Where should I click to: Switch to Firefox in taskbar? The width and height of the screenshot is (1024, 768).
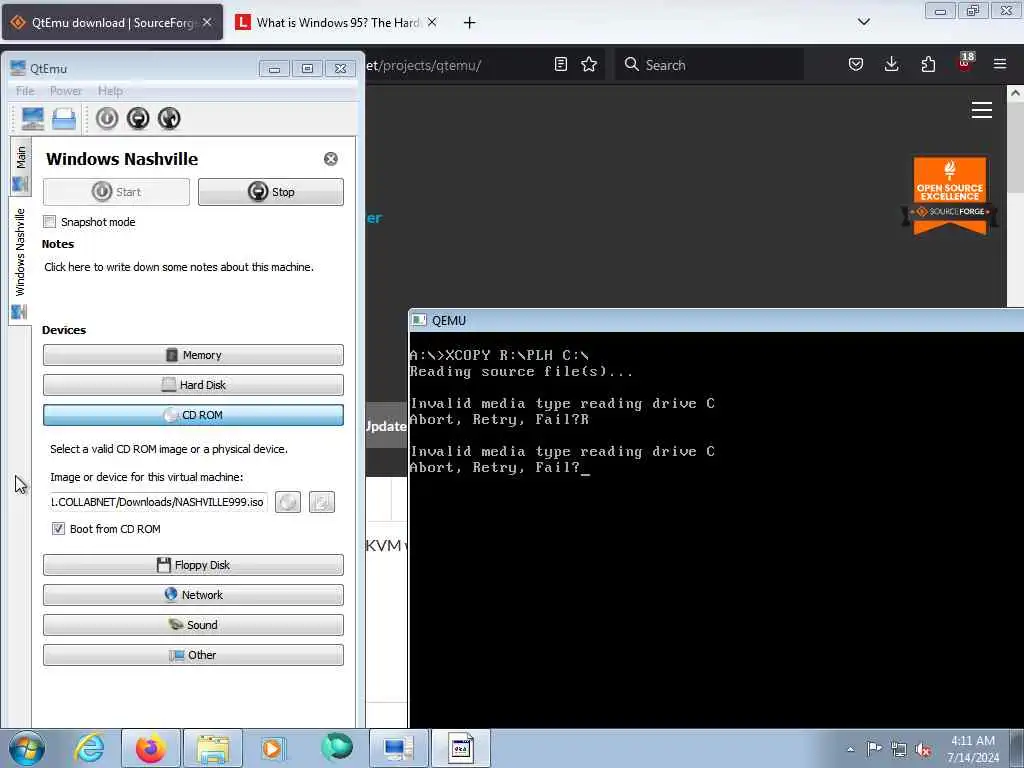(151, 748)
